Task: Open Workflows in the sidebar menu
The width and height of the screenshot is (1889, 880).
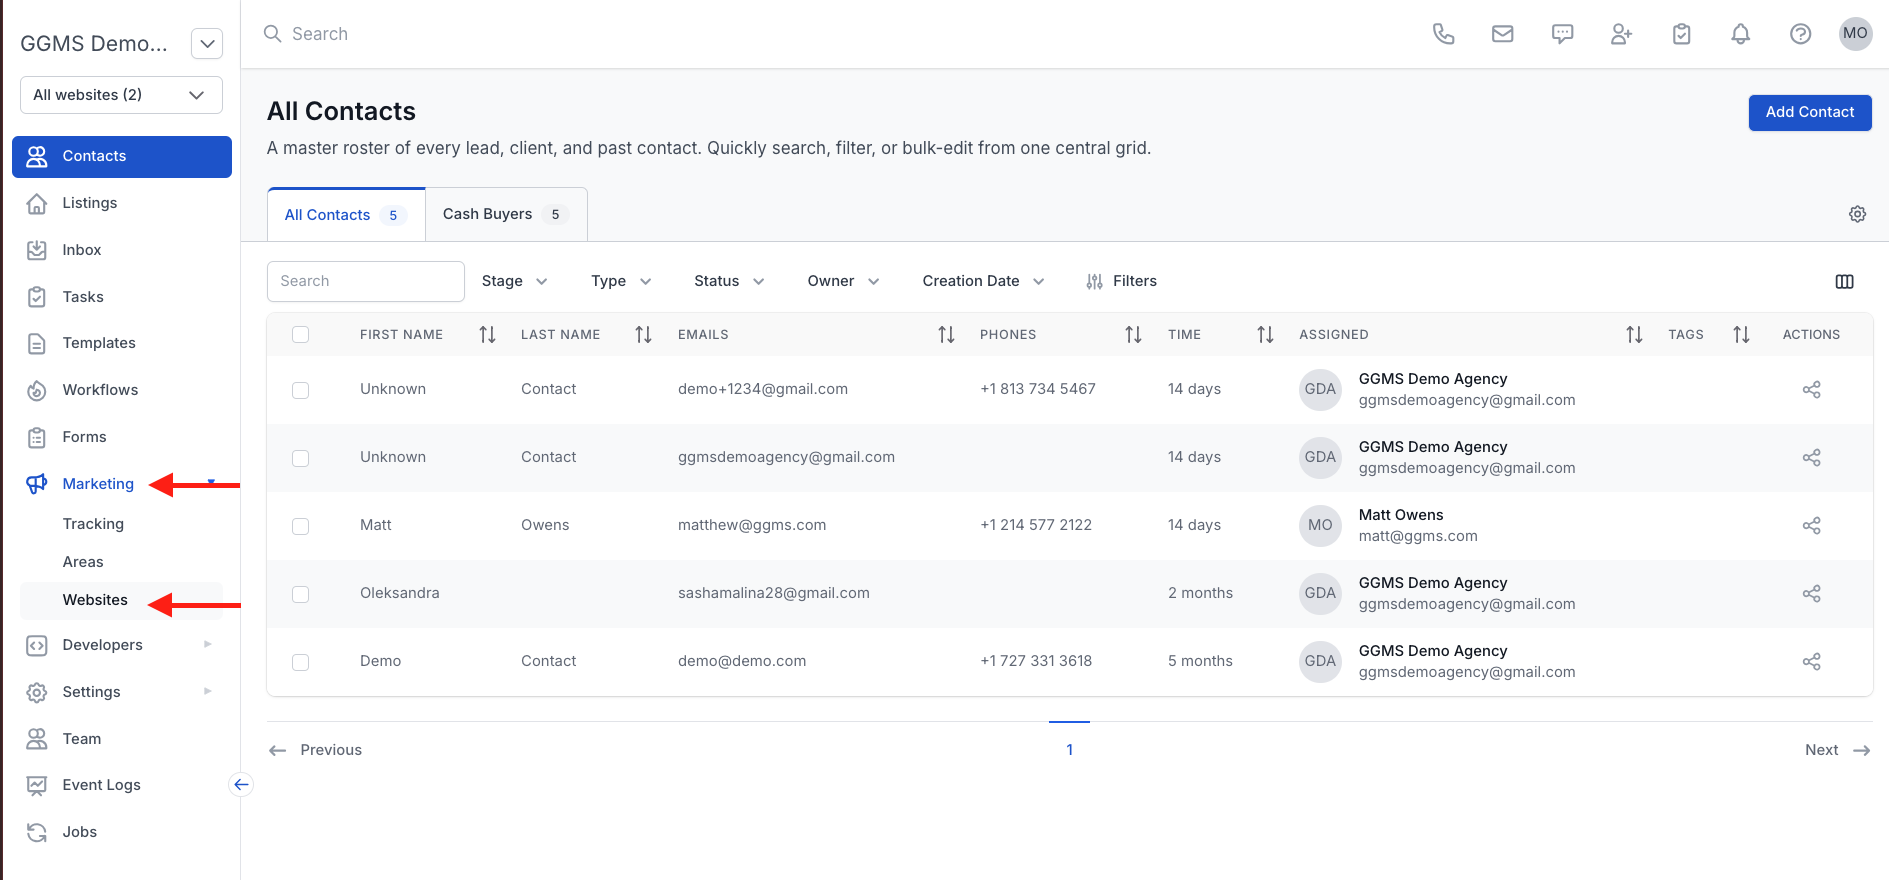Action: coord(100,390)
